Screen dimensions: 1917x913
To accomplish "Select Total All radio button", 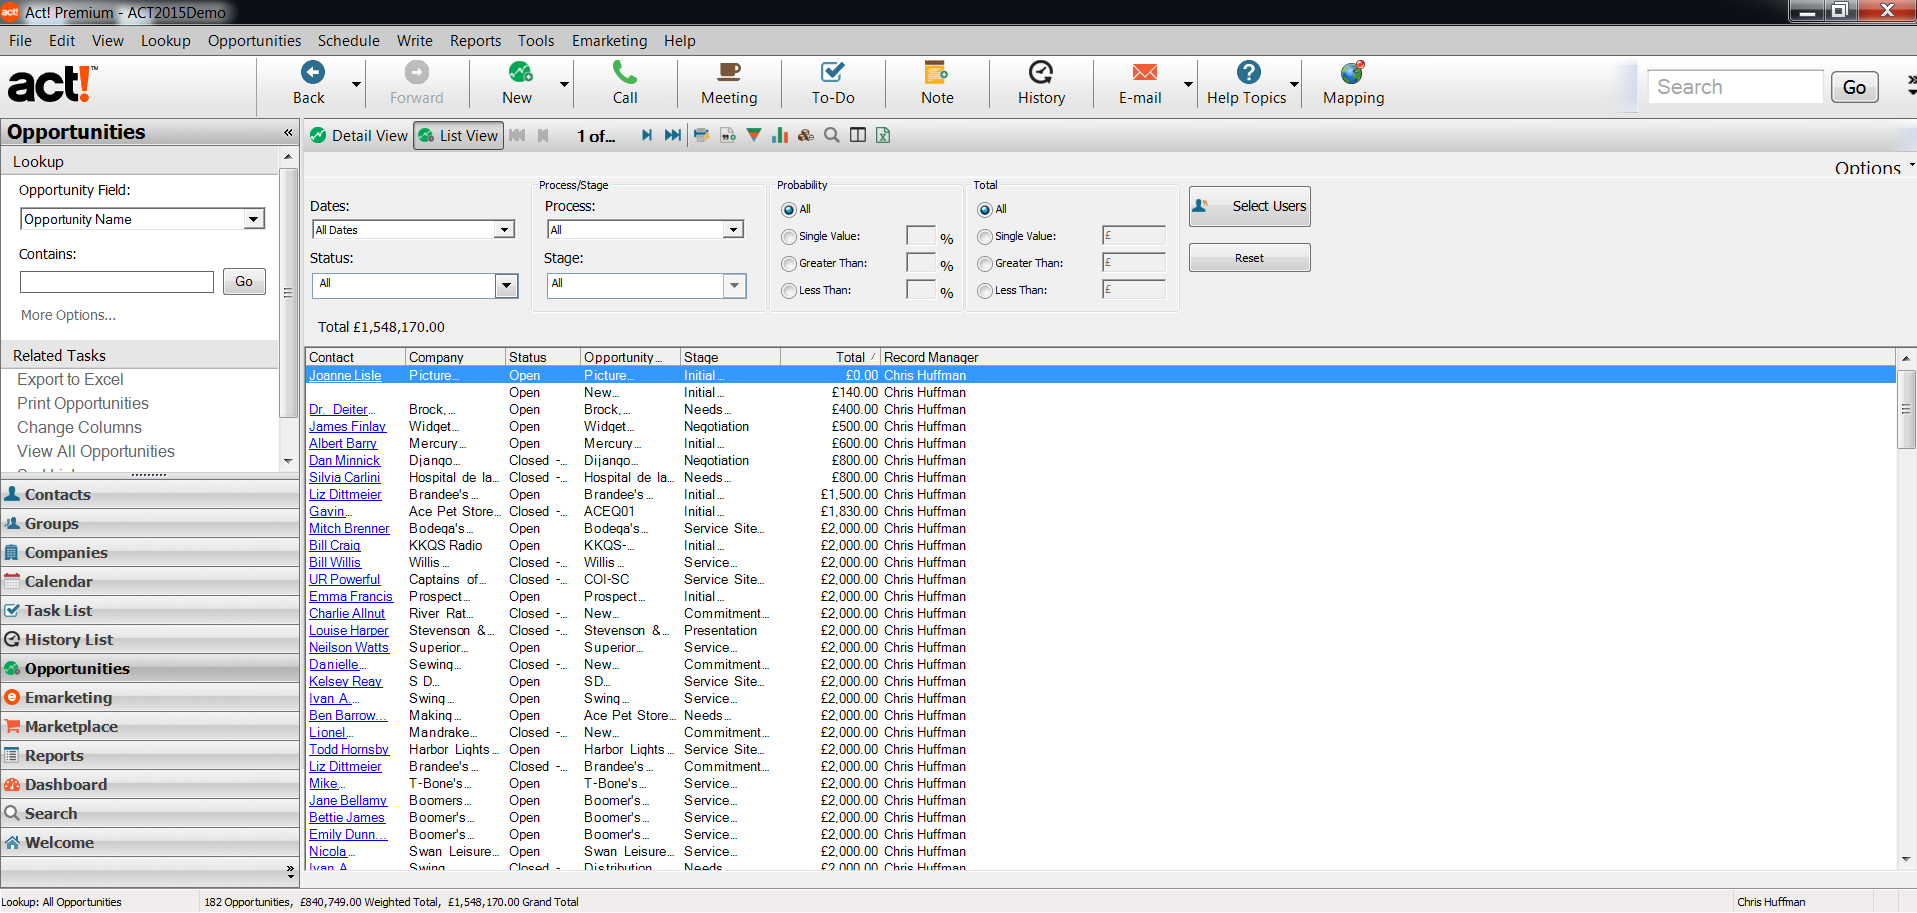I will tap(985, 210).
